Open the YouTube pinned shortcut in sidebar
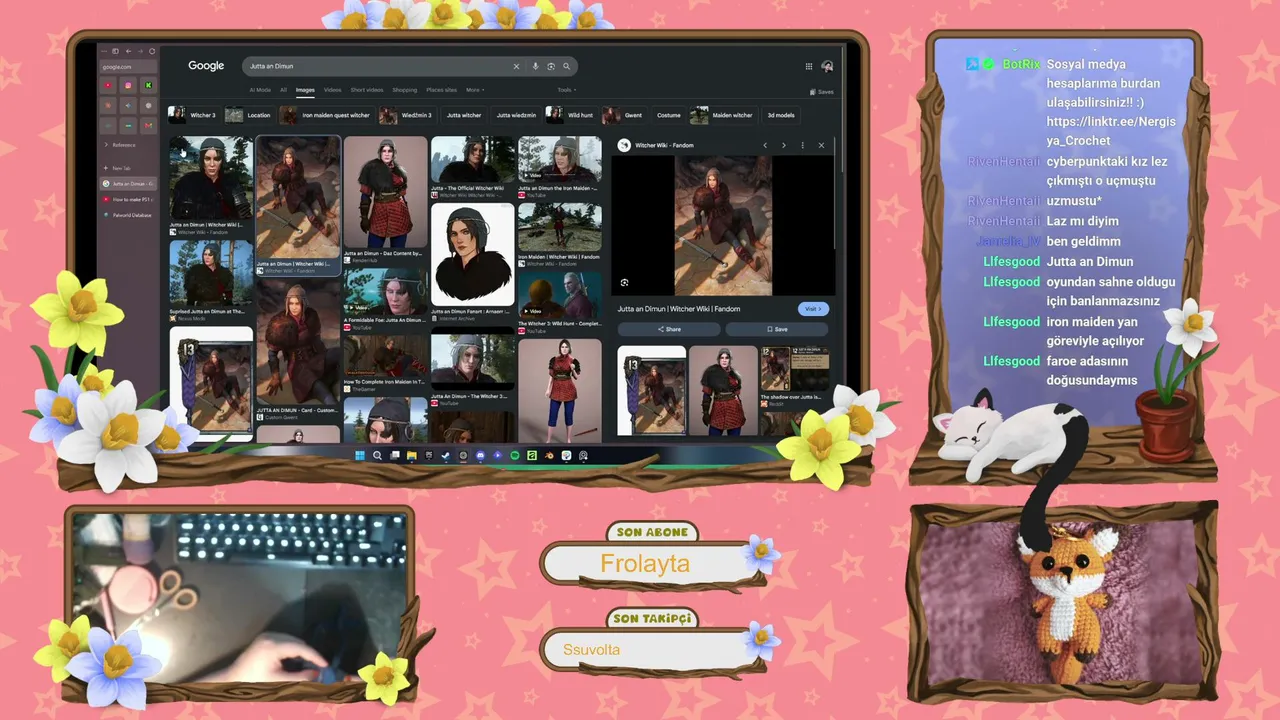The image size is (1280, 720). click(108, 85)
